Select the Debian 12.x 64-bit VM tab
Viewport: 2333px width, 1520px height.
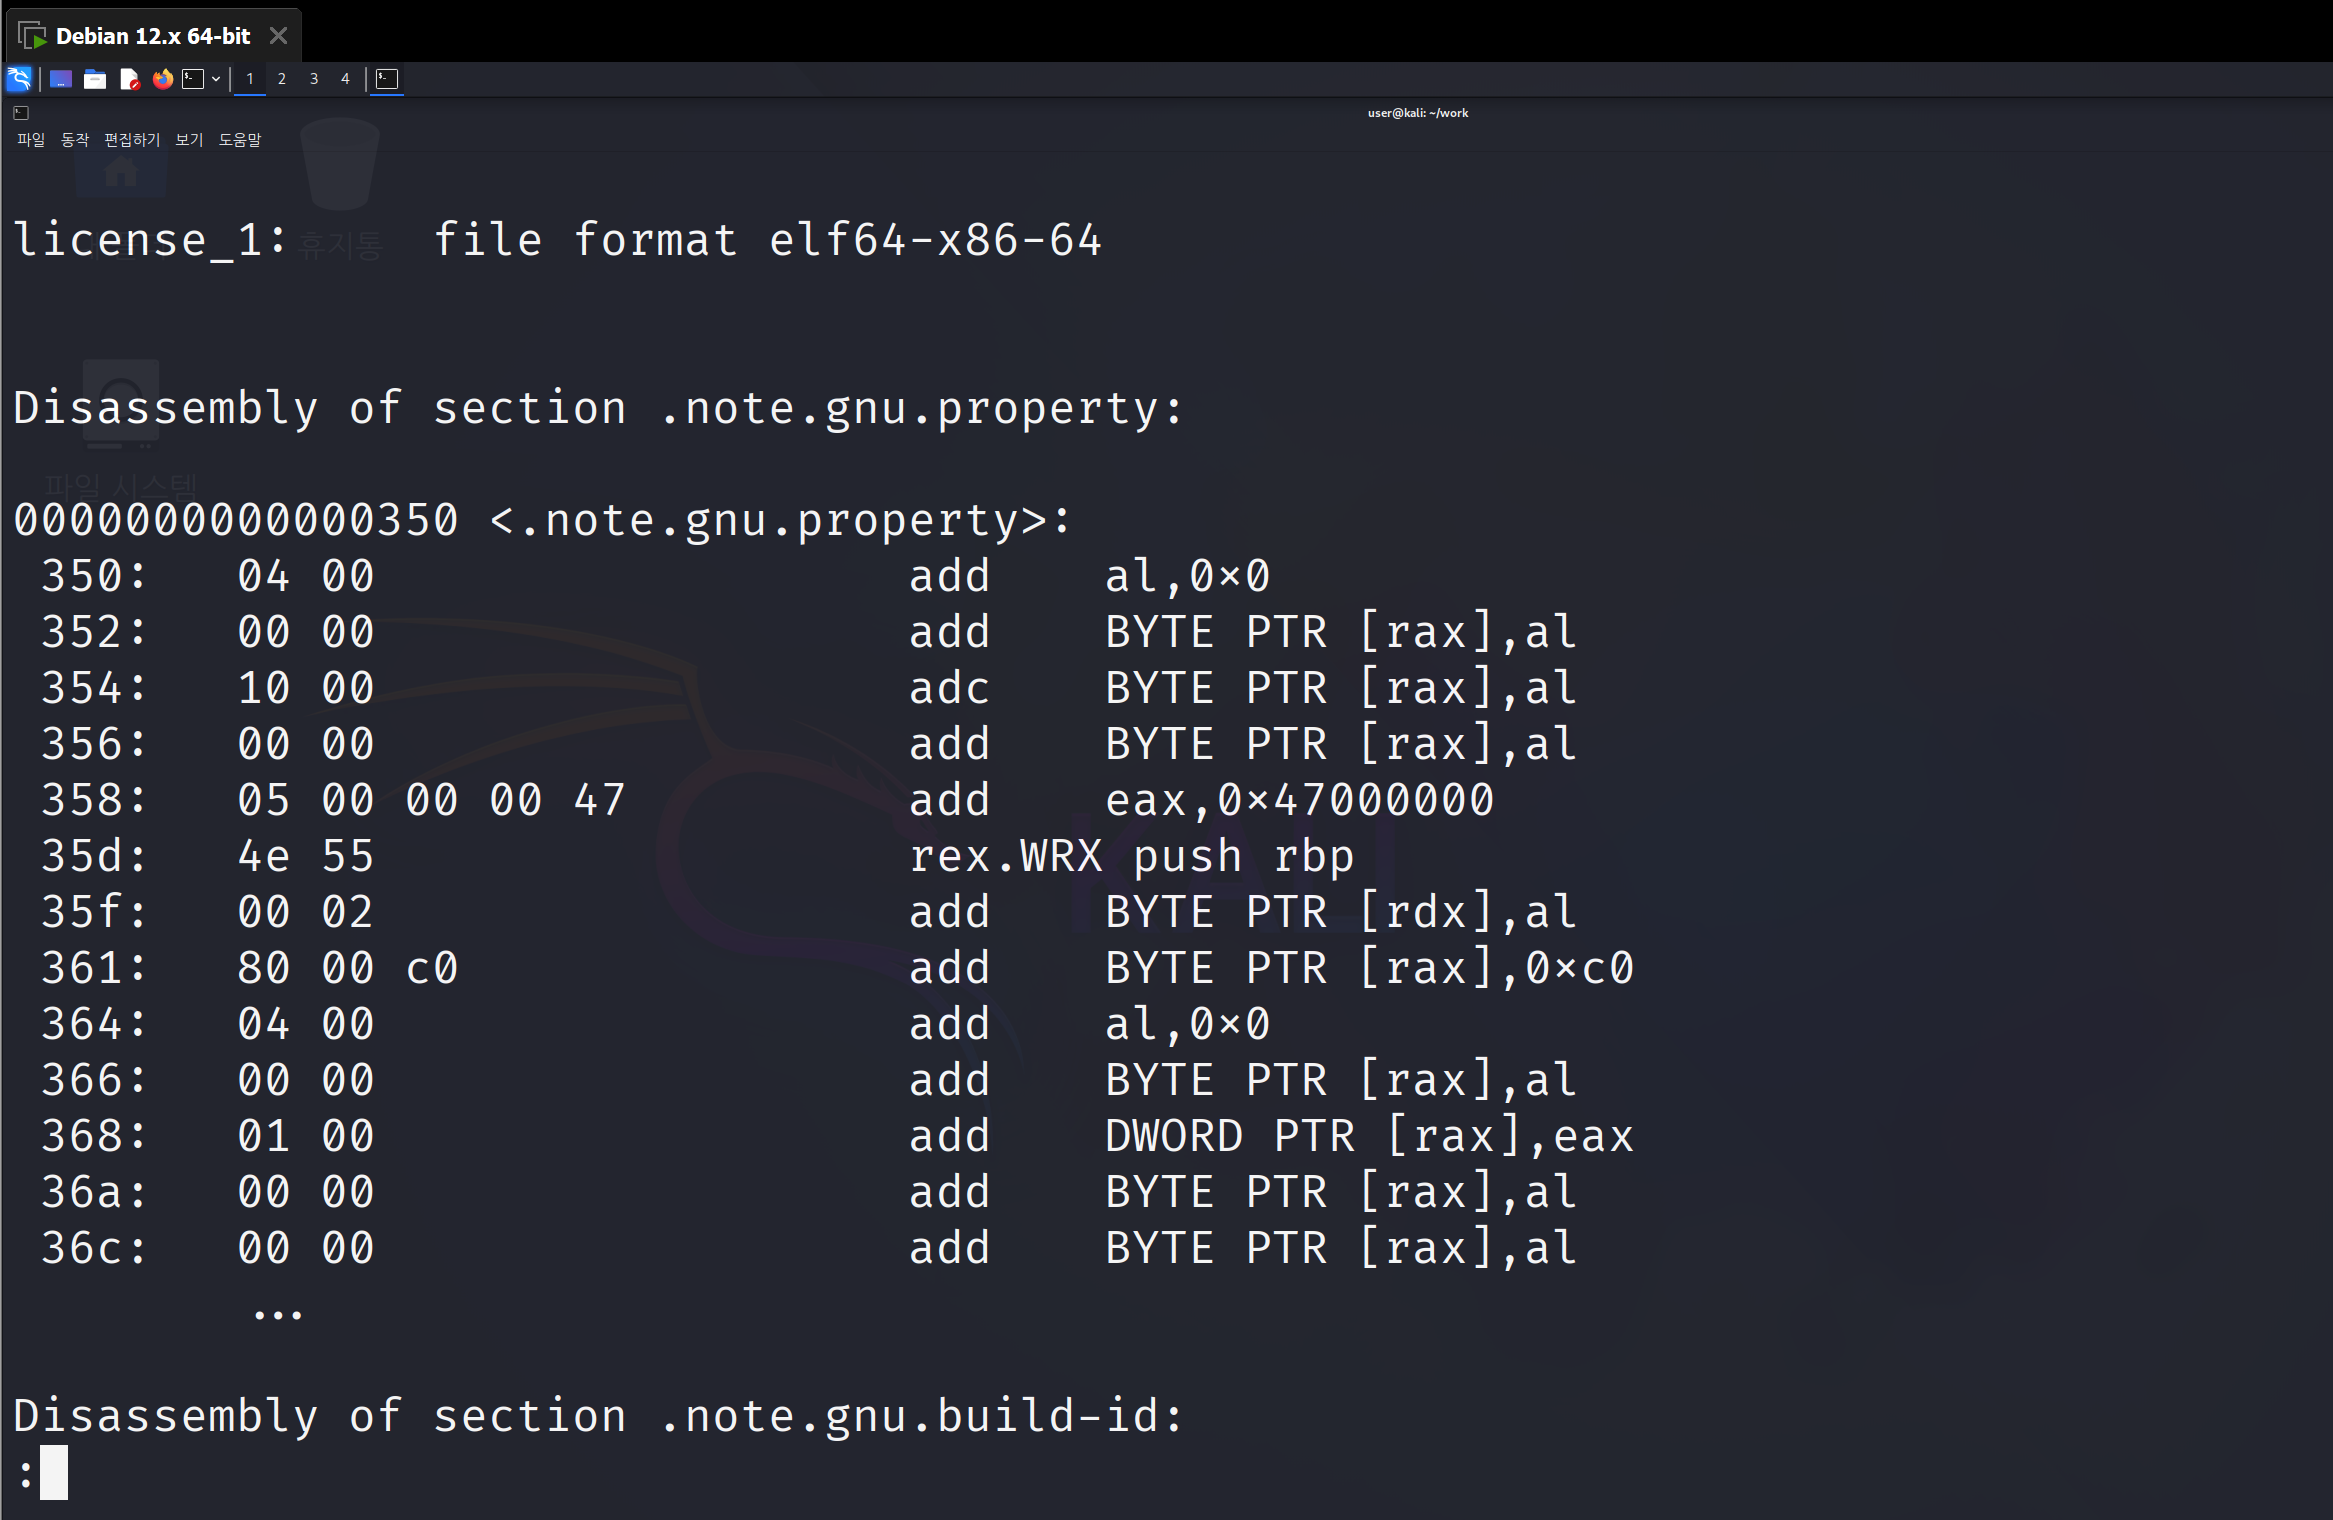click(x=153, y=36)
